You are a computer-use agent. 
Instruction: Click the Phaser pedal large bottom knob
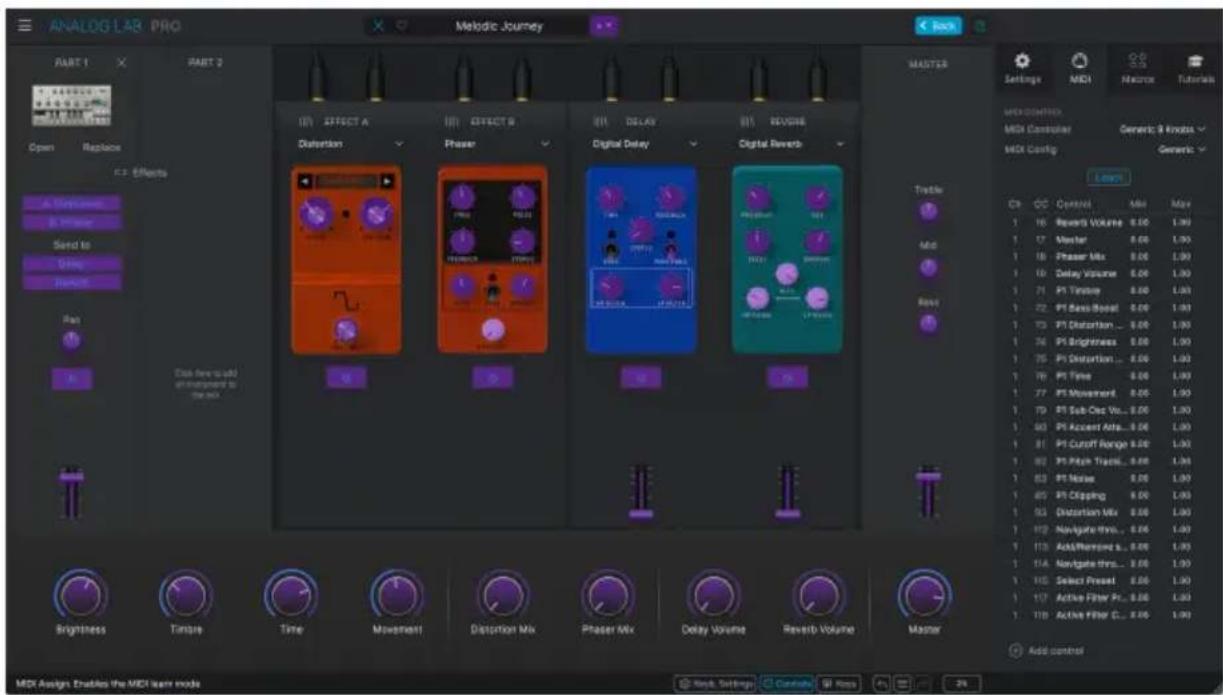pos(491,331)
